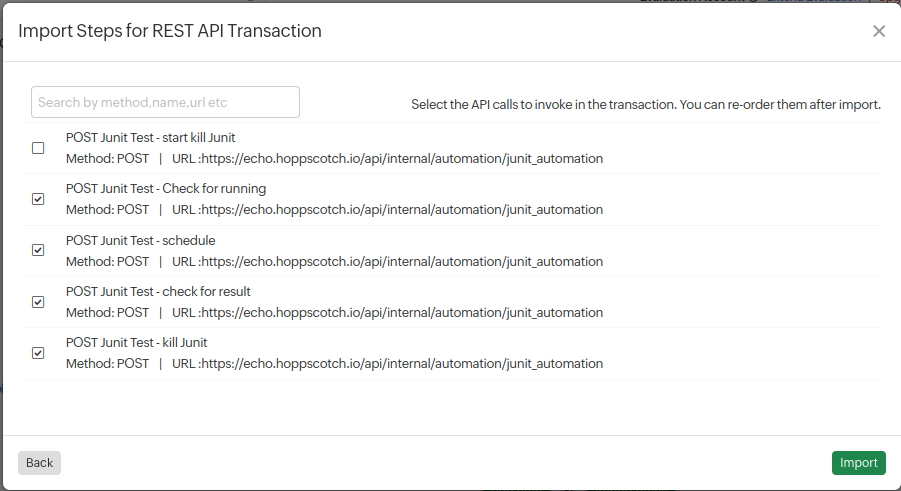The height and width of the screenshot is (491, 901).
Task: Click the Method label under 'kill Junit' step
Action: pos(107,364)
